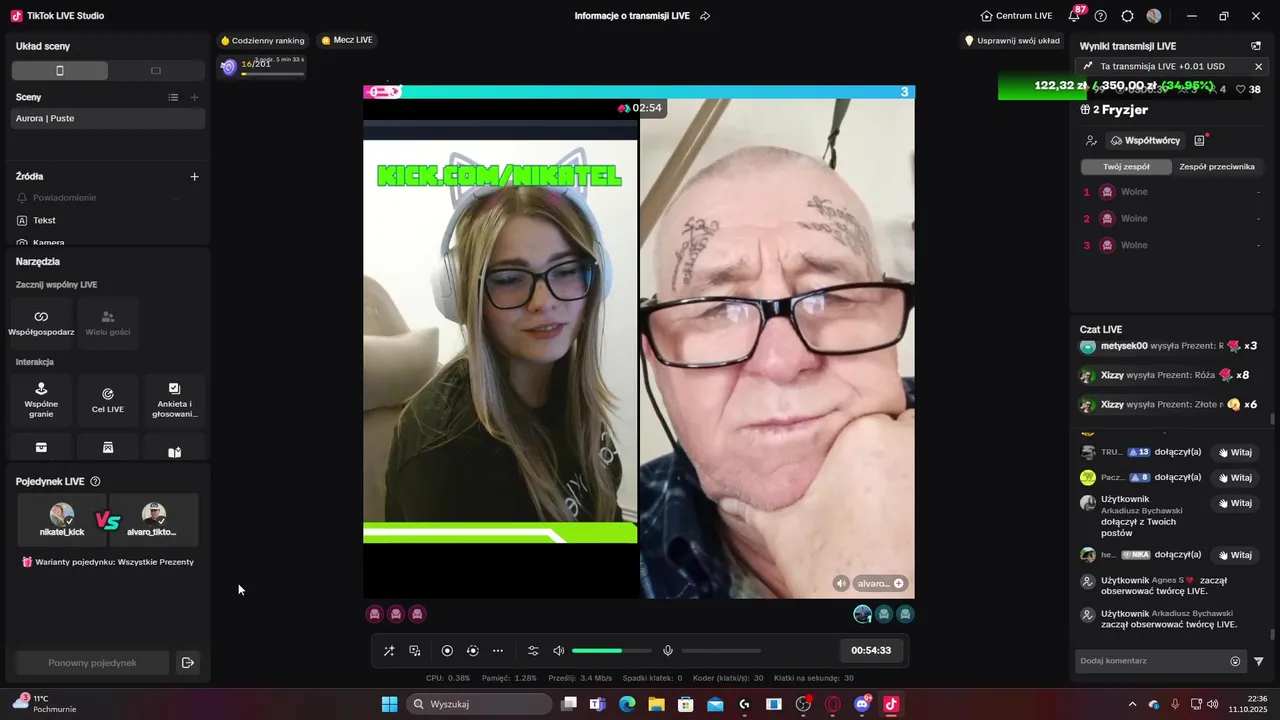This screenshot has height=720, width=1280.
Task: Welcome Arkadiusz Bychawski with Witaj button
Action: pyautogui.click(x=1235, y=503)
